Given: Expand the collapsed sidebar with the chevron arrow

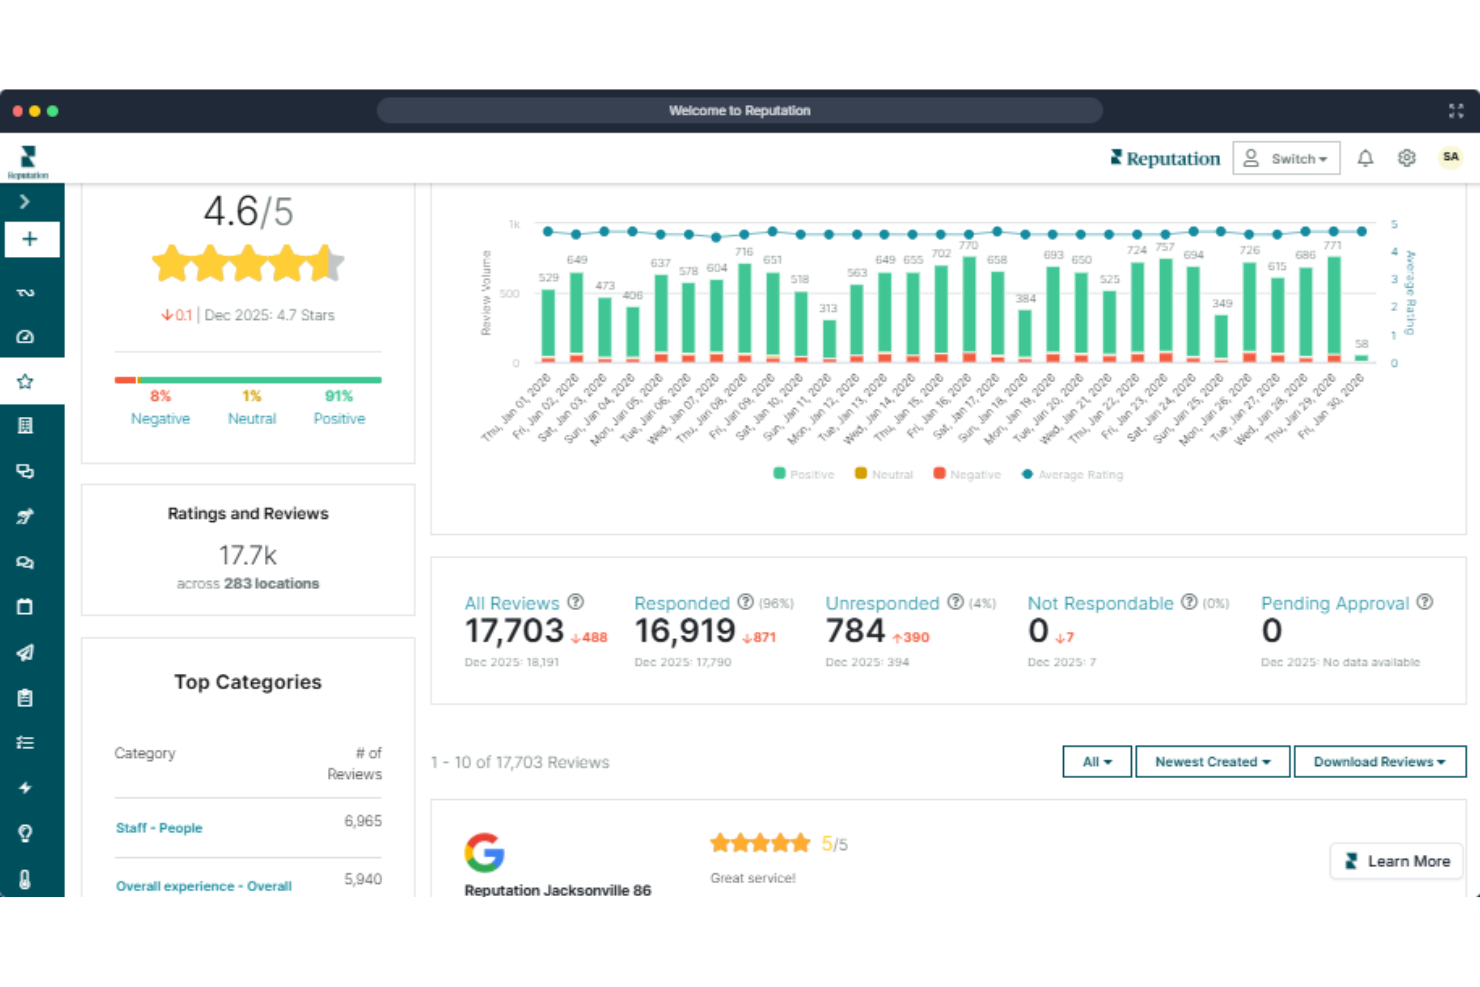Looking at the screenshot, I should [x=26, y=202].
